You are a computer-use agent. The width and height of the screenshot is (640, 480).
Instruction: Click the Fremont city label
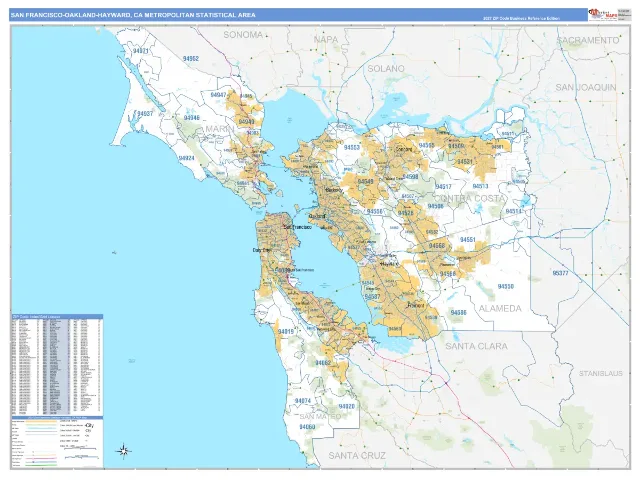coord(416,305)
